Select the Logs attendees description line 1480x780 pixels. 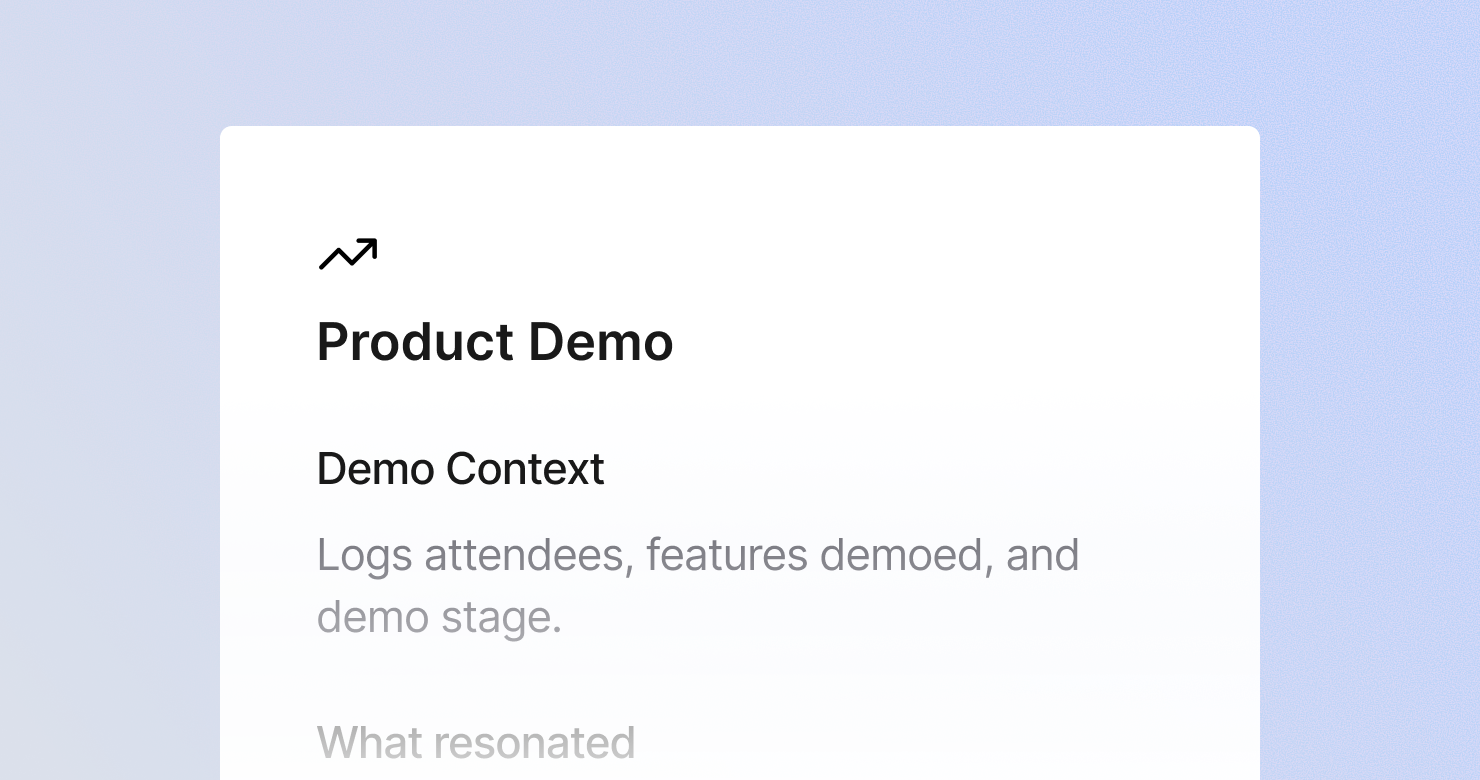pyautogui.click(x=698, y=555)
